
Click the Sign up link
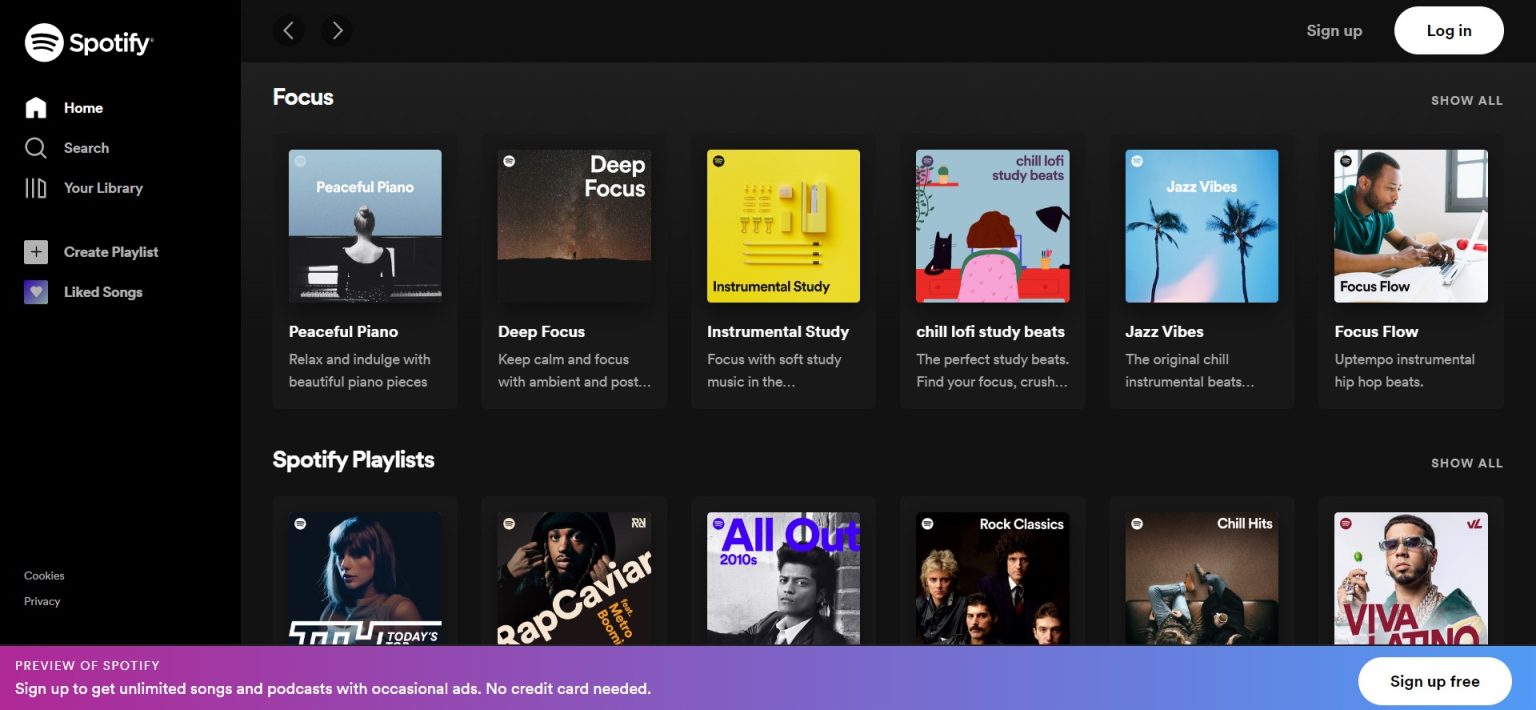1334,31
